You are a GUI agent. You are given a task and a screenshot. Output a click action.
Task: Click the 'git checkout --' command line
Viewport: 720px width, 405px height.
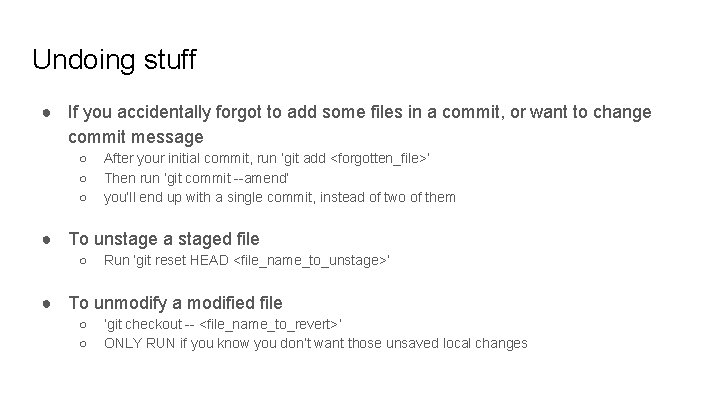click(x=223, y=324)
